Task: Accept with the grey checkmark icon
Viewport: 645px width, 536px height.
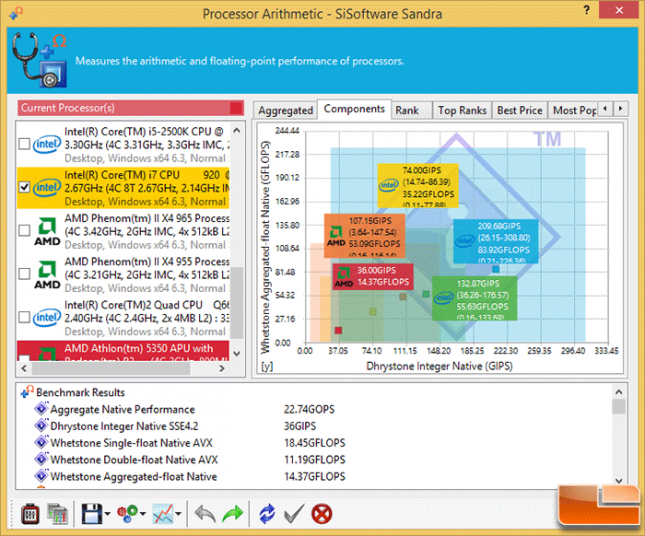Action: [x=294, y=514]
